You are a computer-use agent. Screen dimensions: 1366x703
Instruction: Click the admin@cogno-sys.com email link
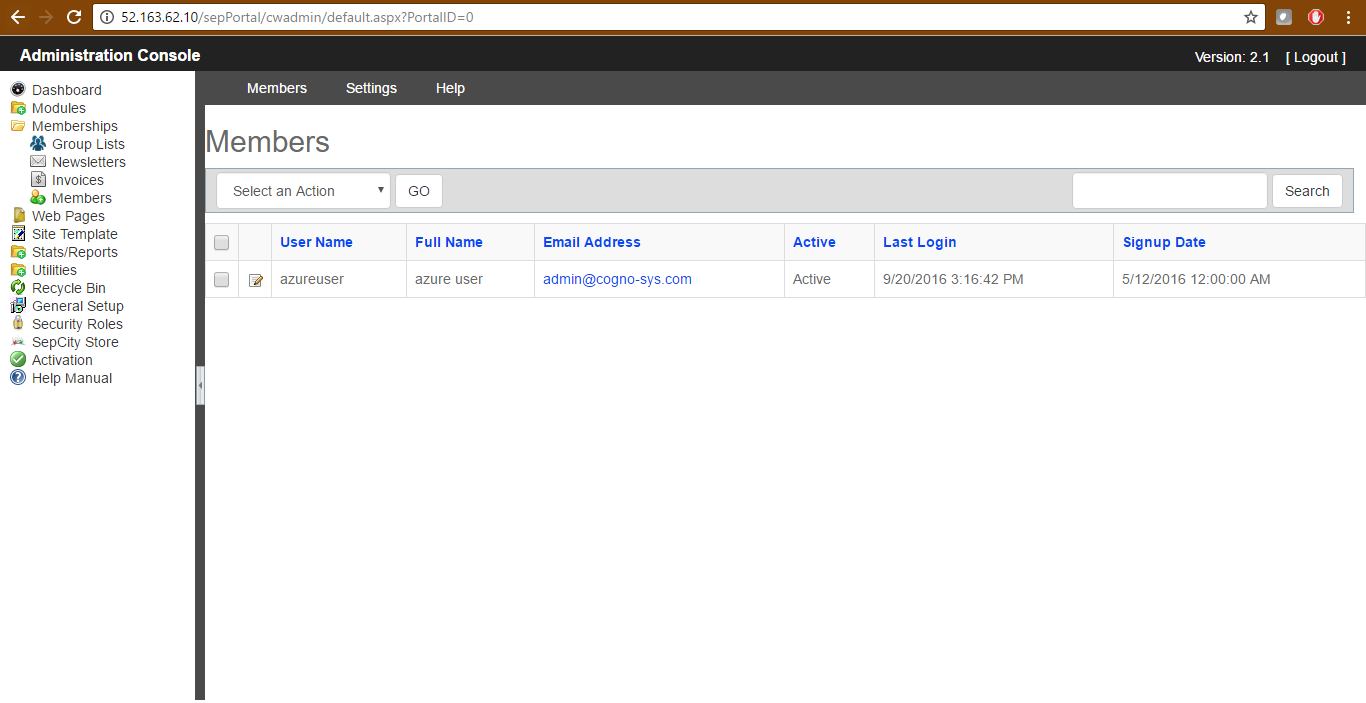[617, 279]
